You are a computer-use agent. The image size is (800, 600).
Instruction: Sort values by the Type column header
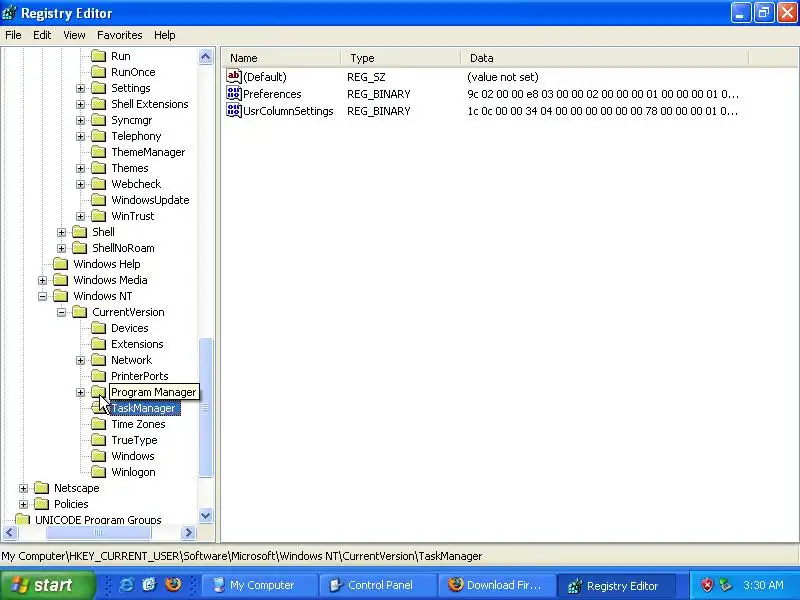pyautogui.click(x=401, y=58)
